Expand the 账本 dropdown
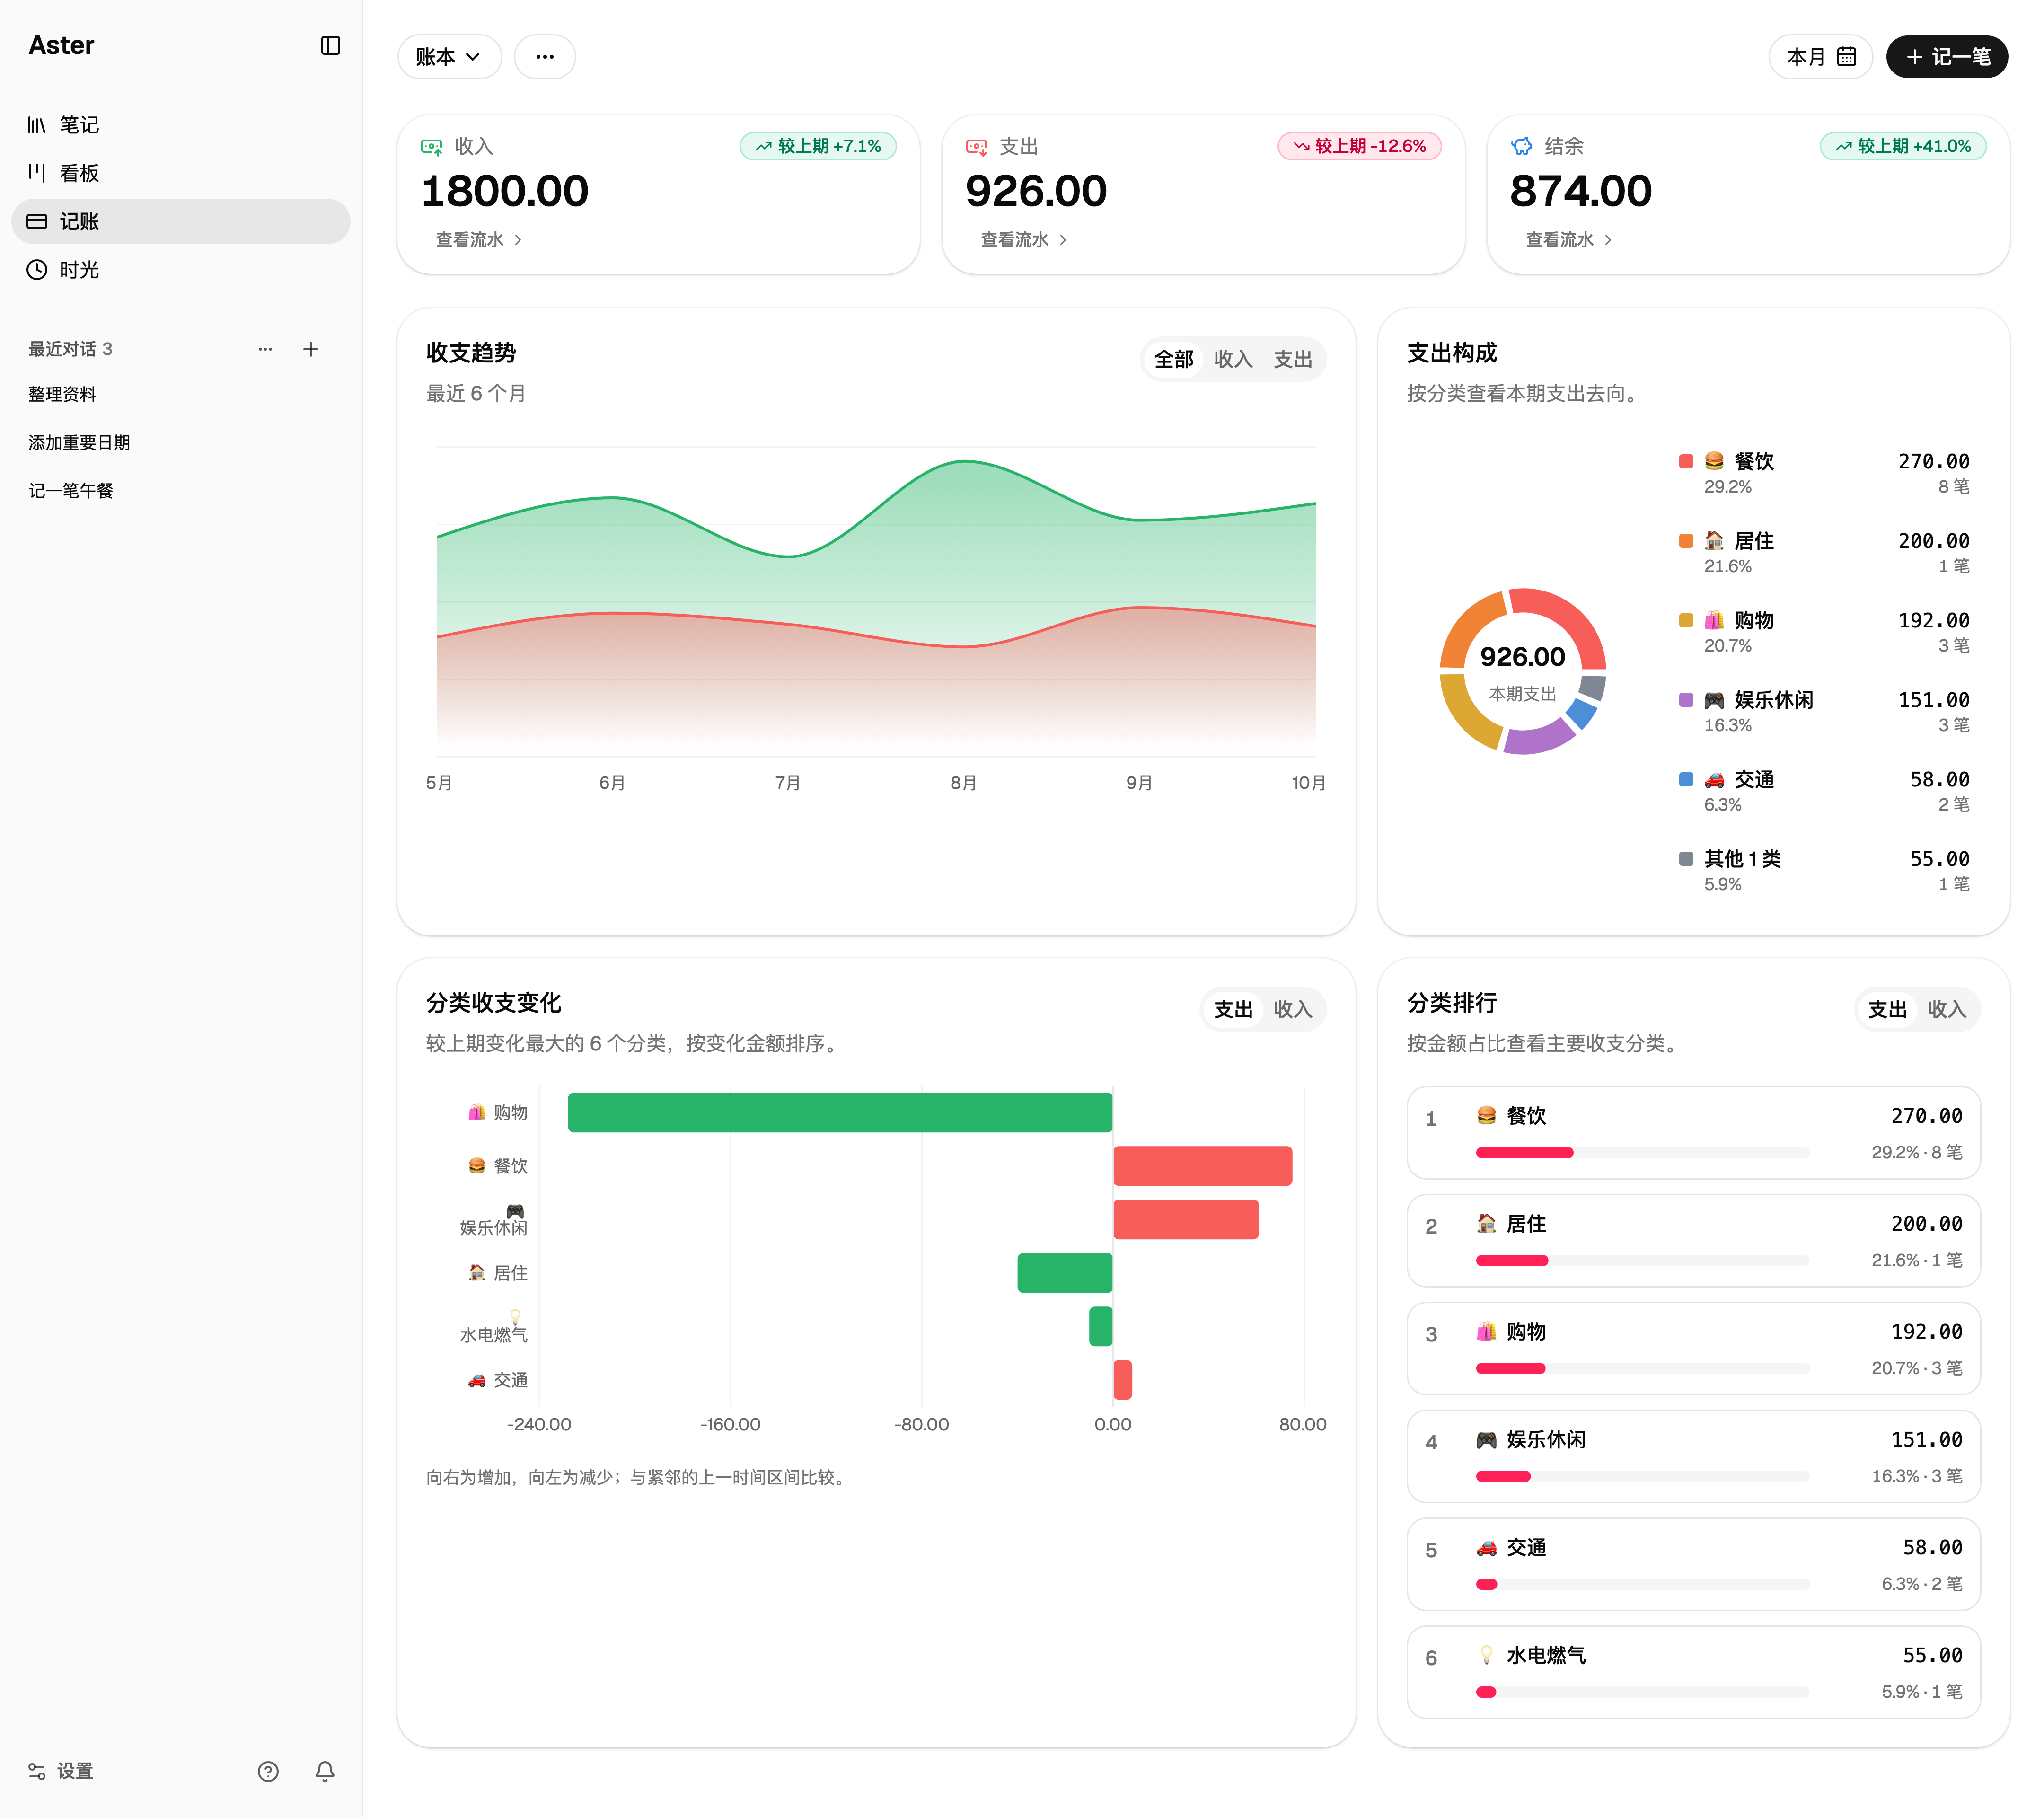The image size is (2044, 1817). (x=449, y=57)
